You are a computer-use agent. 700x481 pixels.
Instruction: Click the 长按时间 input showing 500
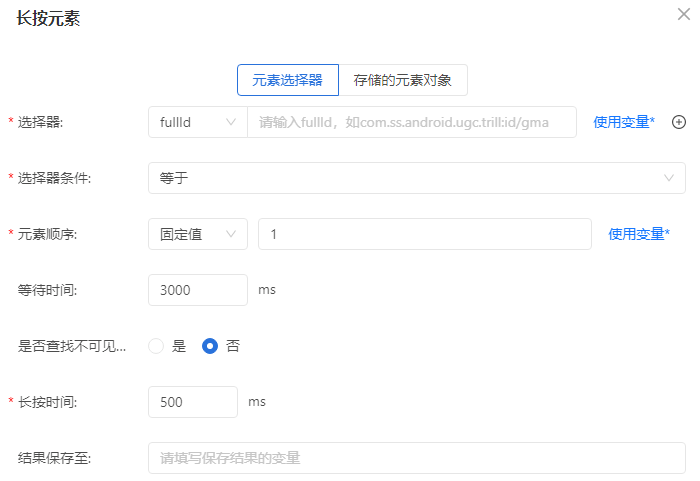click(x=192, y=402)
